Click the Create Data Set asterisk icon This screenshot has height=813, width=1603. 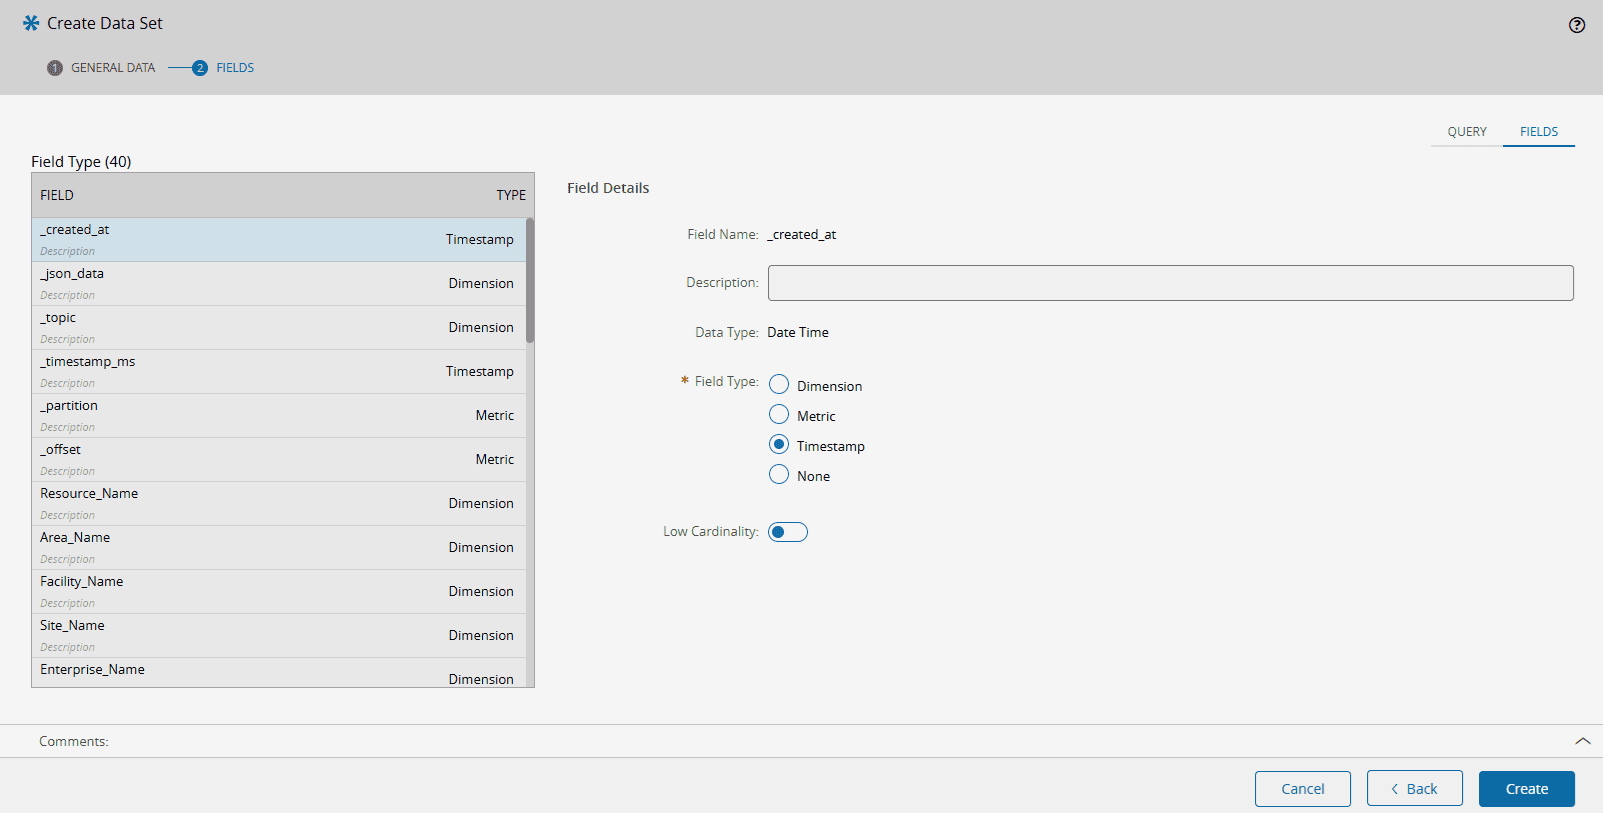(x=31, y=23)
